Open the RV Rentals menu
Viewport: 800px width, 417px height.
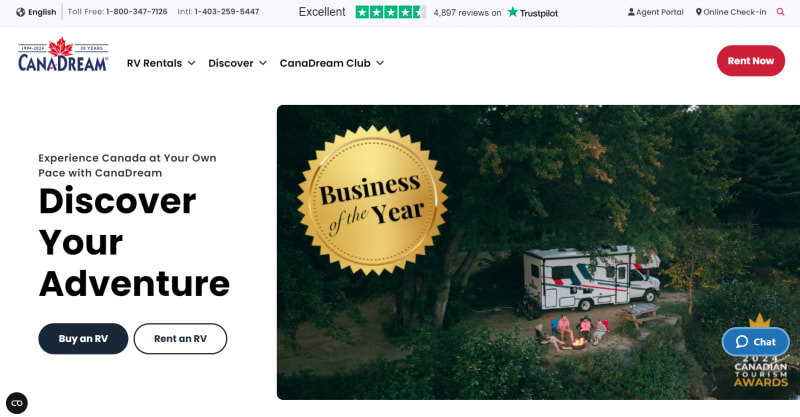154,63
